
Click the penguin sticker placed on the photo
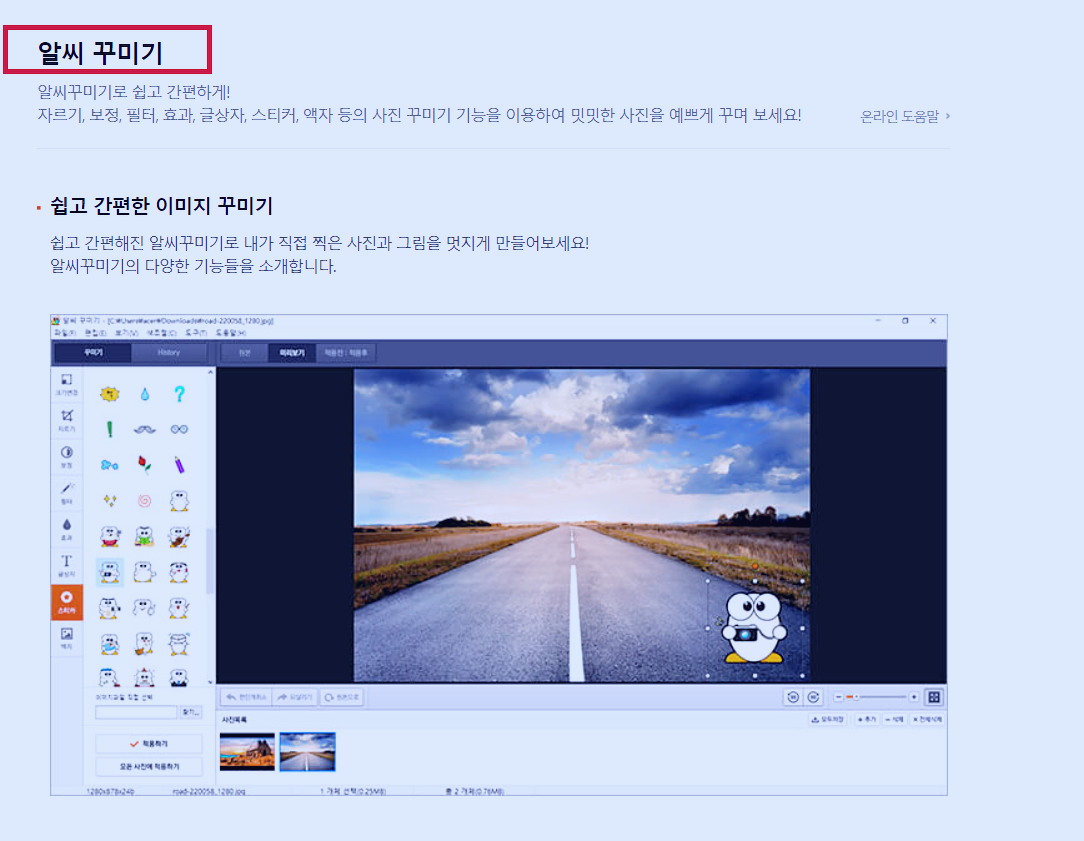[753, 627]
